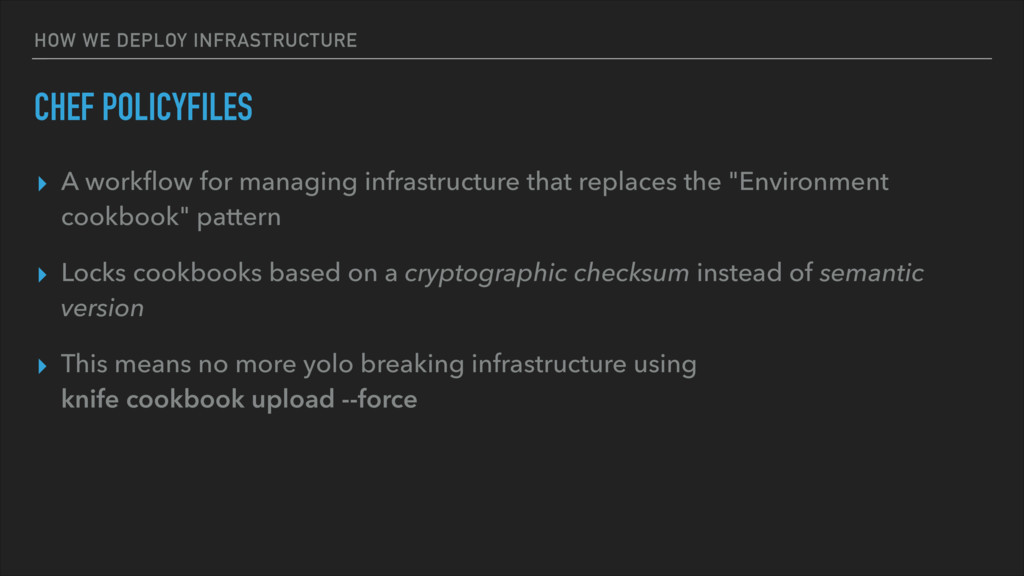1024x576 pixels.
Task: Click the italic phrase 'cryptographic checksum'
Action: 547,273
